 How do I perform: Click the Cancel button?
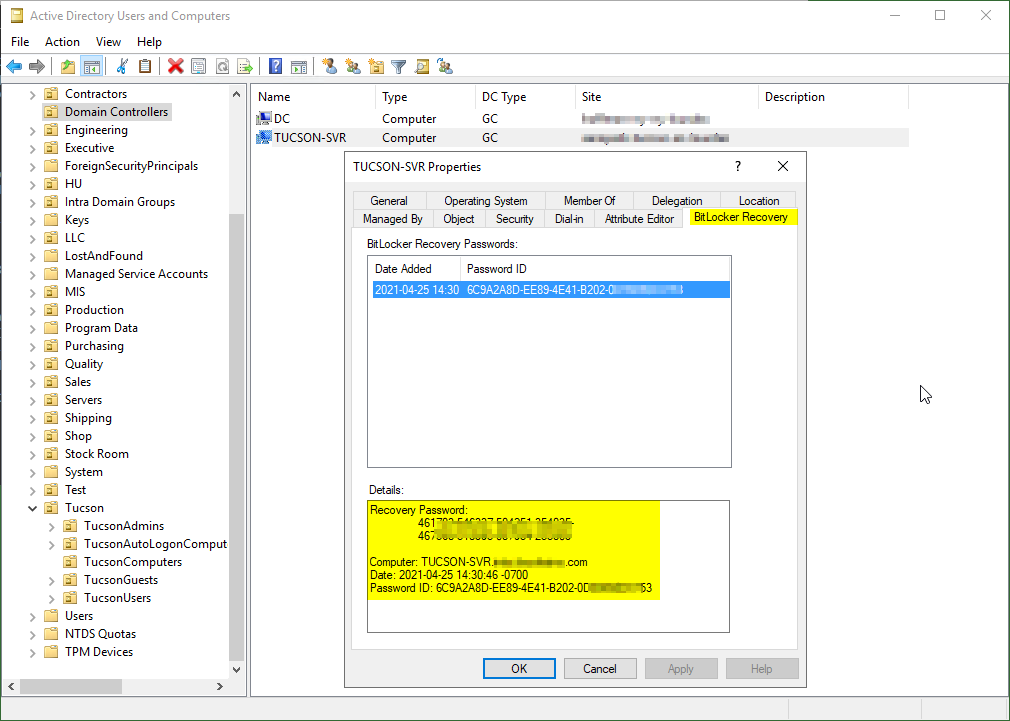600,668
